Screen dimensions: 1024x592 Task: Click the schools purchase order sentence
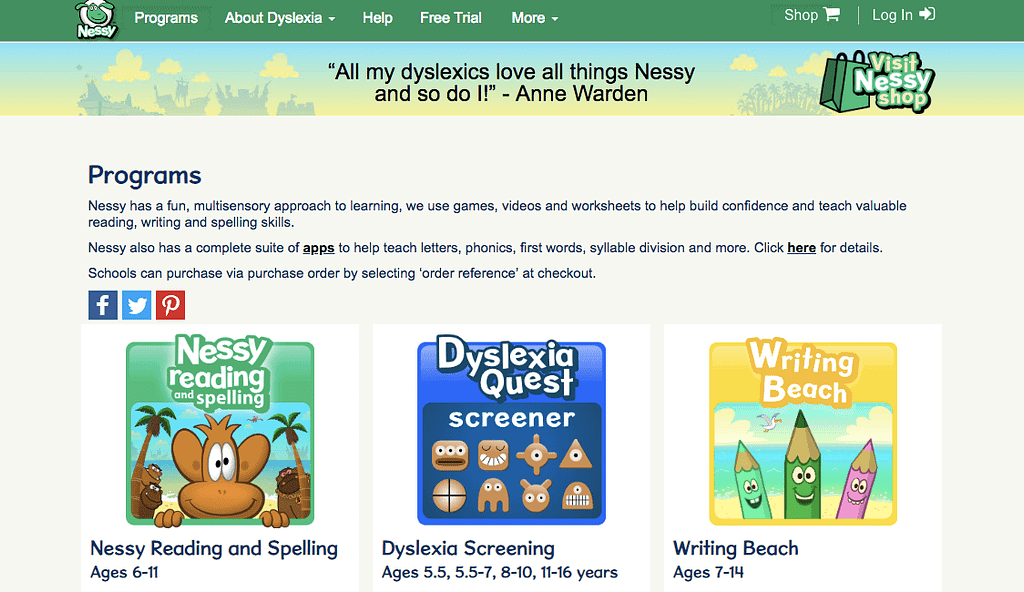pyautogui.click(x=342, y=273)
